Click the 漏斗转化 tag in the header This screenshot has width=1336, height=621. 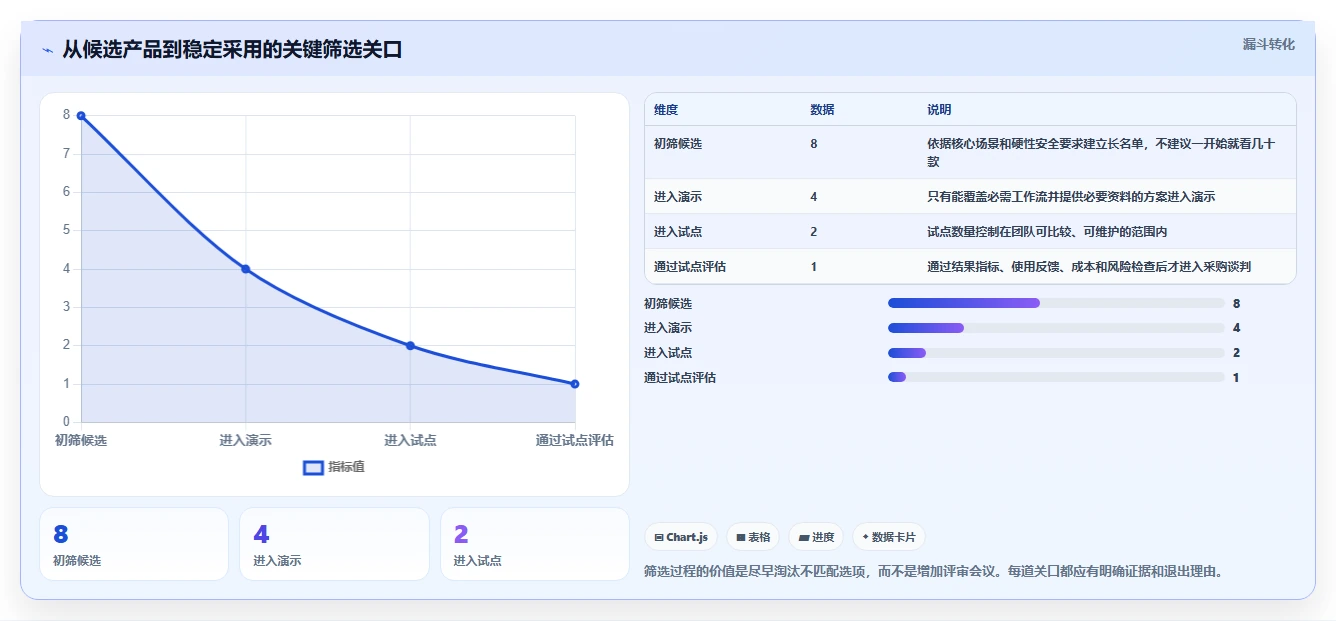(1269, 44)
